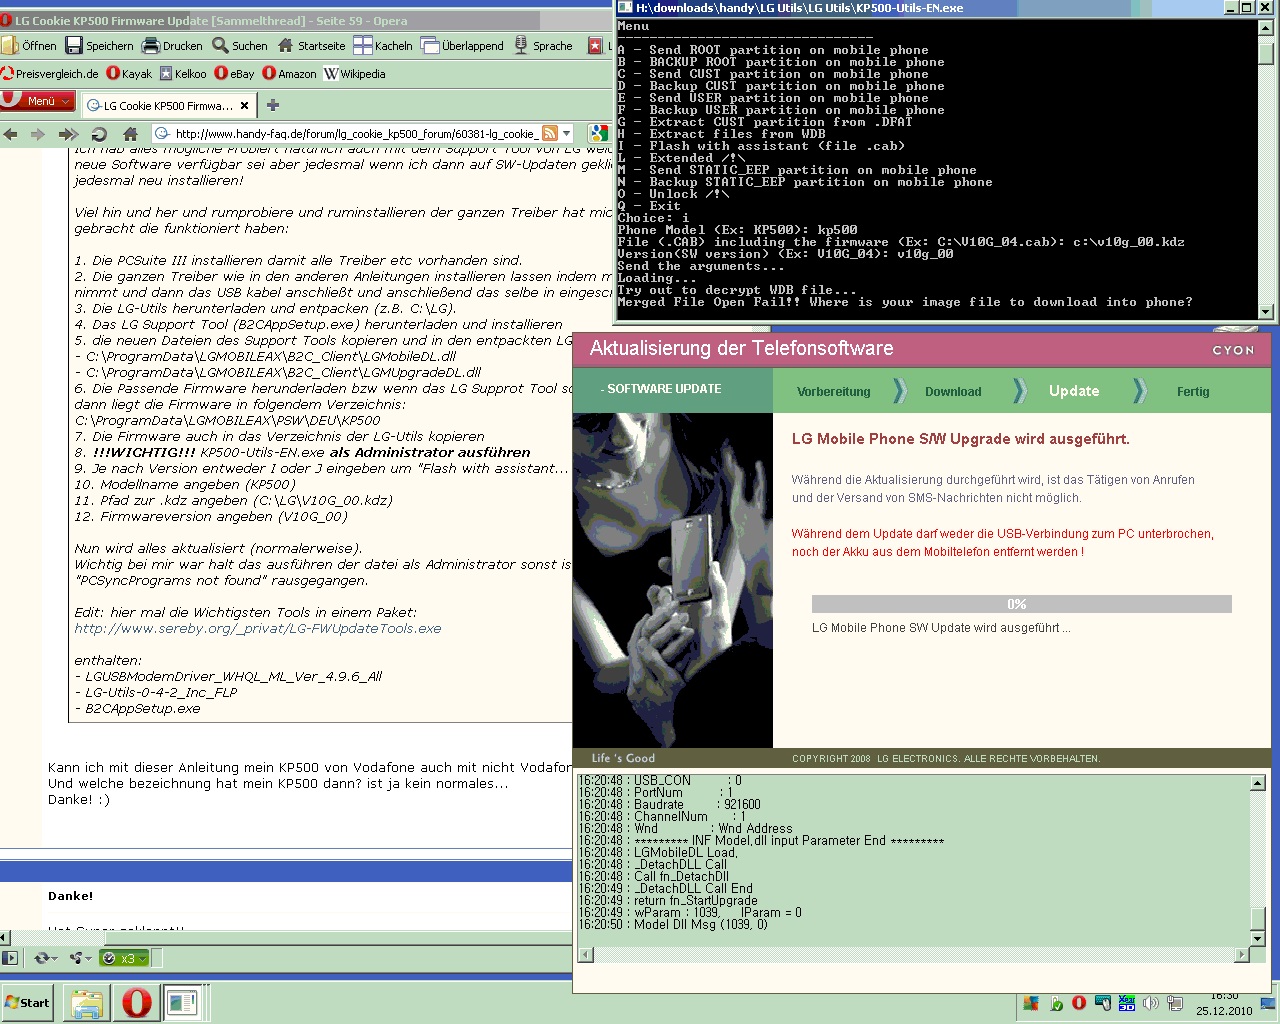Open the Wikipedia bookmark
Screen dimensions: 1280x1024
[x=355, y=73]
